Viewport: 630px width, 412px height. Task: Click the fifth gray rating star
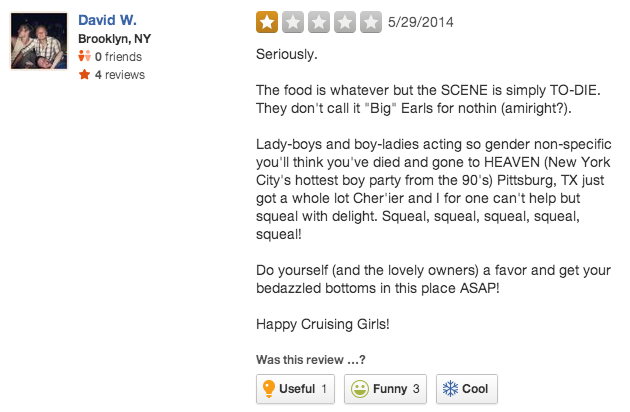371,22
